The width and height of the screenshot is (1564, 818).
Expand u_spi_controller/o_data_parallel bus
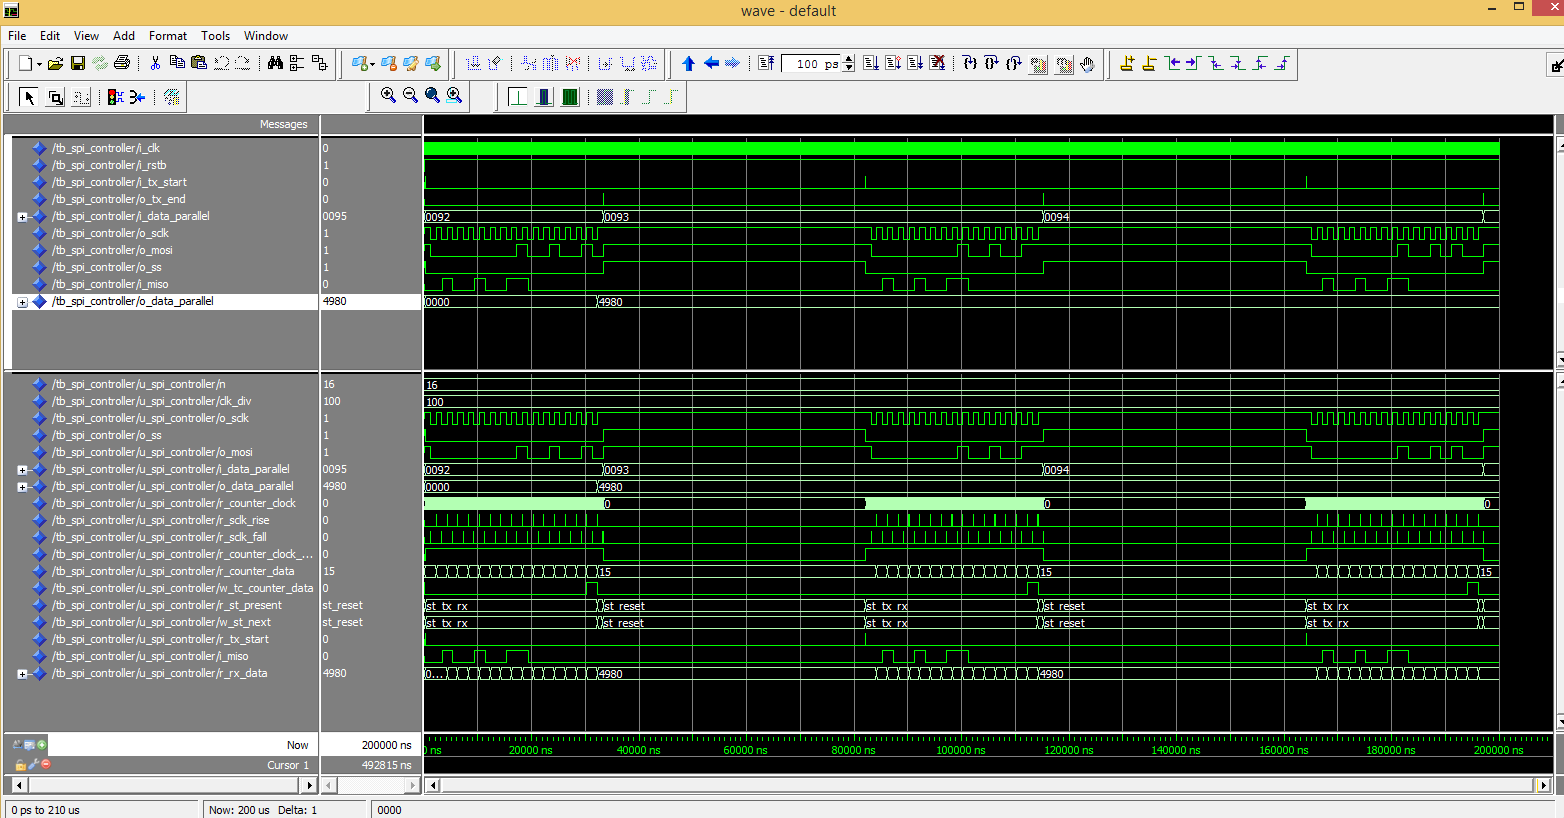tap(22, 486)
